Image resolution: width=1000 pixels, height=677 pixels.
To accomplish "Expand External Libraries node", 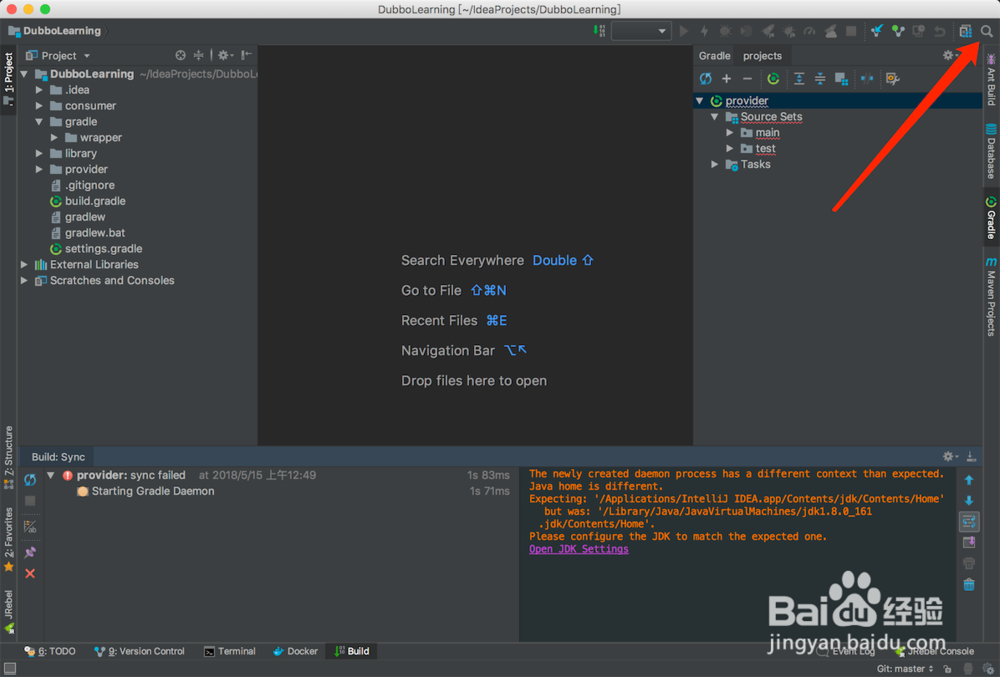I will click(24, 265).
